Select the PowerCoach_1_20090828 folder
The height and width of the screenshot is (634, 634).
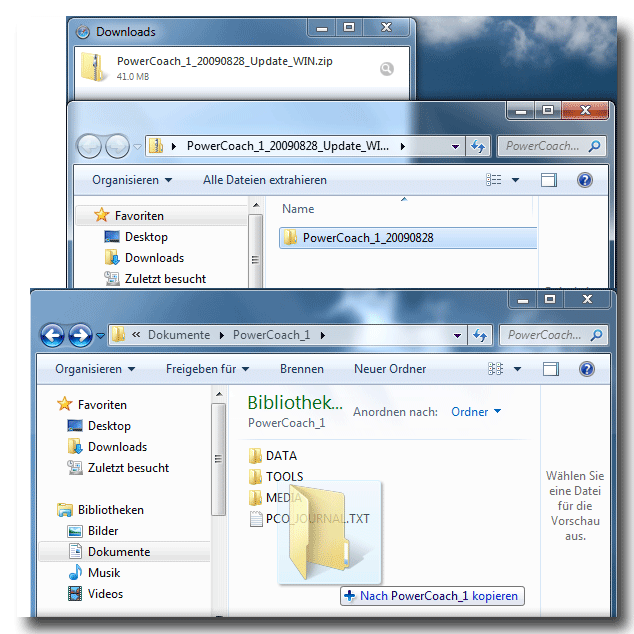(408, 238)
